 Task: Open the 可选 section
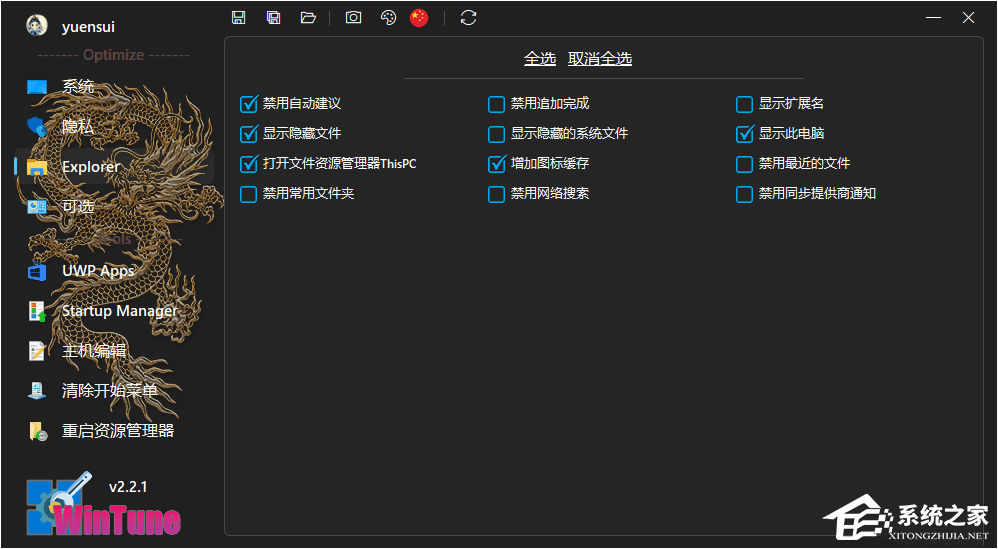[x=78, y=206]
